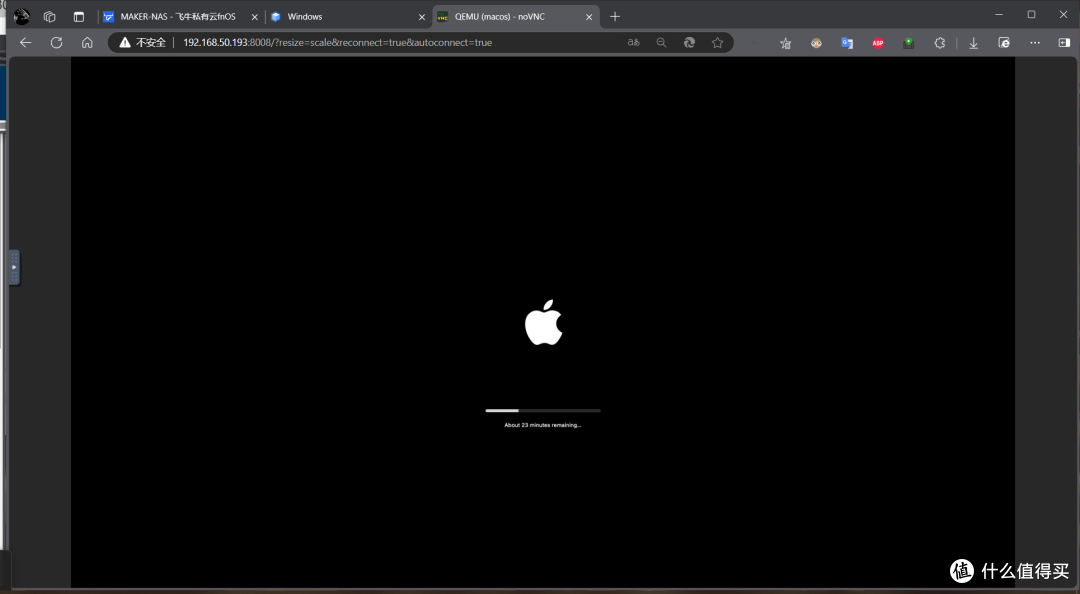Click the Adblock Plus extension icon
This screenshot has height=594, width=1080.
[x=877, y=42]
